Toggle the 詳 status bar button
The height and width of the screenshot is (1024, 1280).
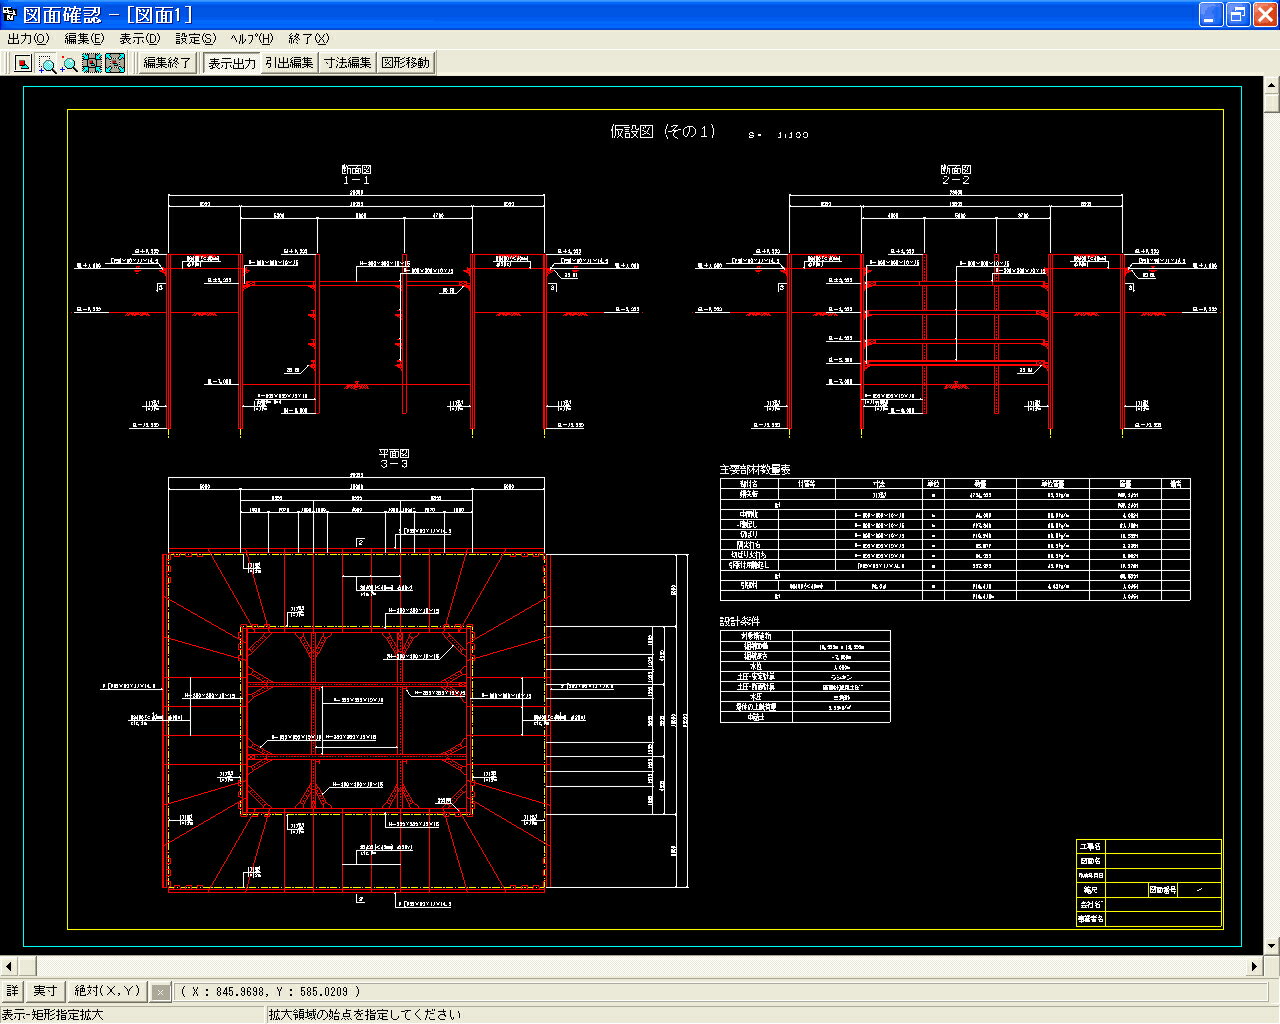tap(12, 991)
